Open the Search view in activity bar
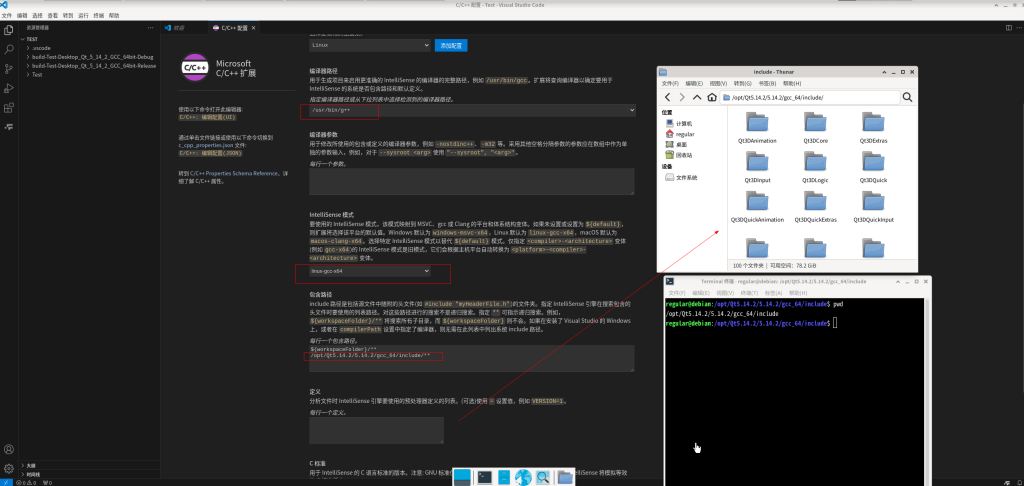 click(x=9, y=49)
